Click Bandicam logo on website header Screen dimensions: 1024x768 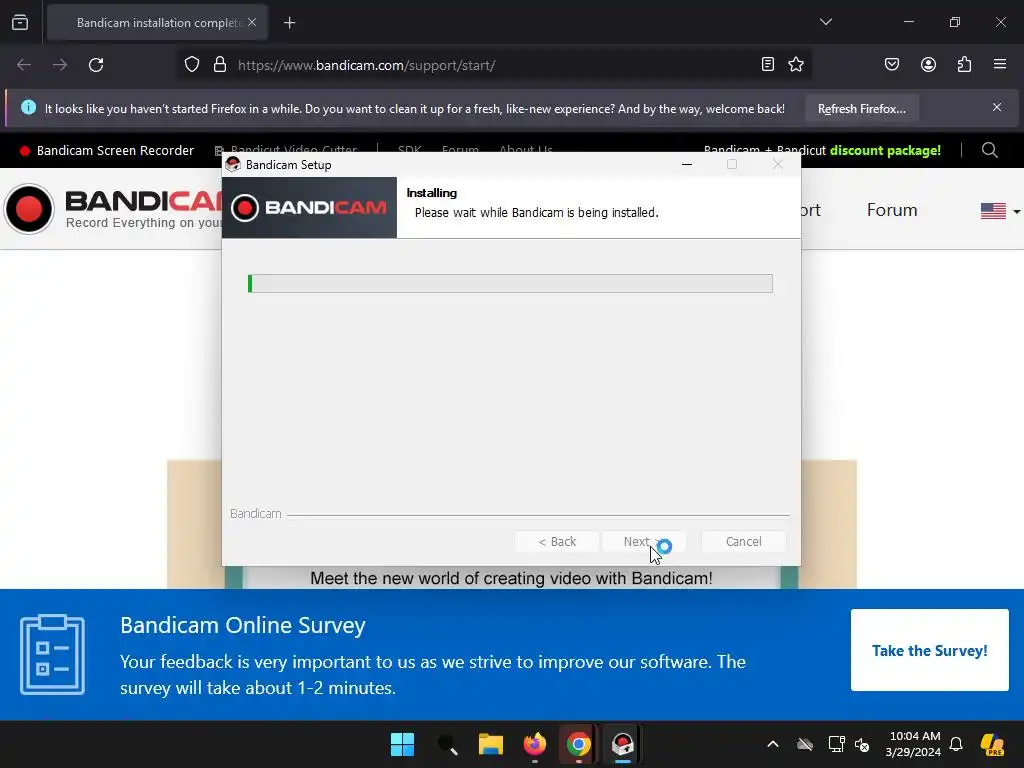tap(114, 209)
